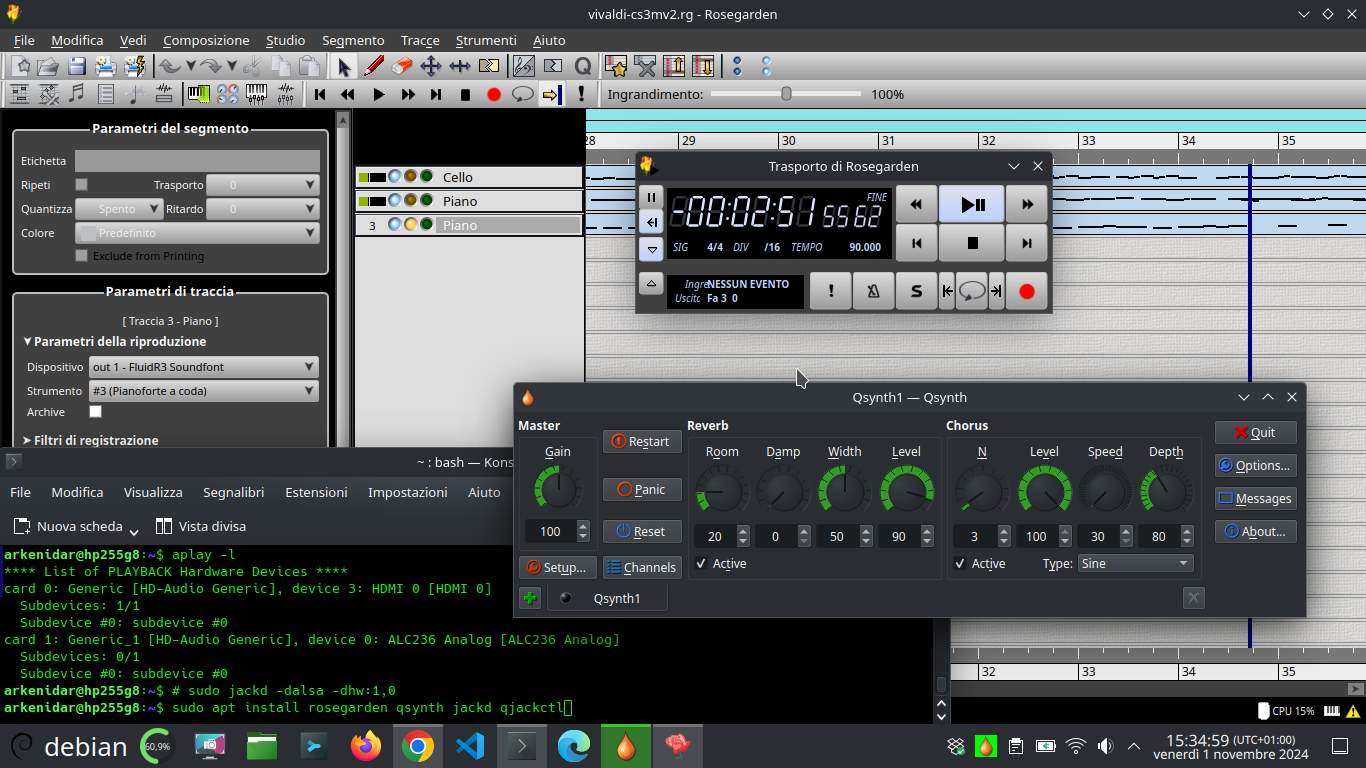Open Qsynth Options... button

[x=1256, y=465]
